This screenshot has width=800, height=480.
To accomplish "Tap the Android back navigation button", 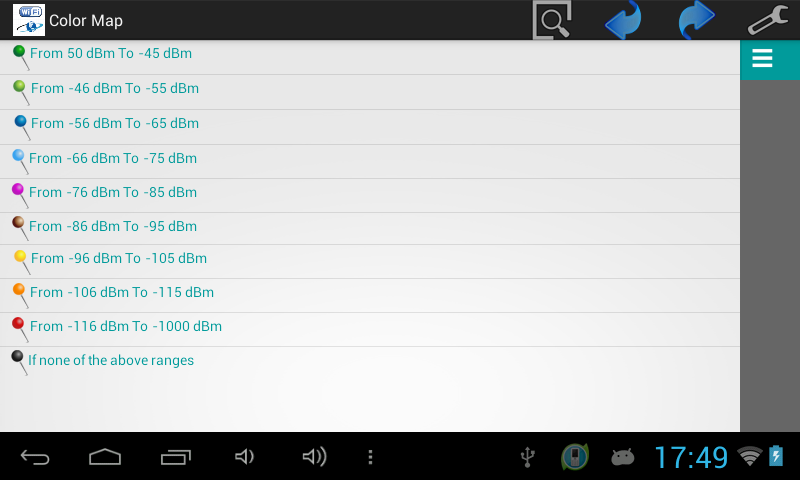I will pyautogui.click(x=35, y=457).
